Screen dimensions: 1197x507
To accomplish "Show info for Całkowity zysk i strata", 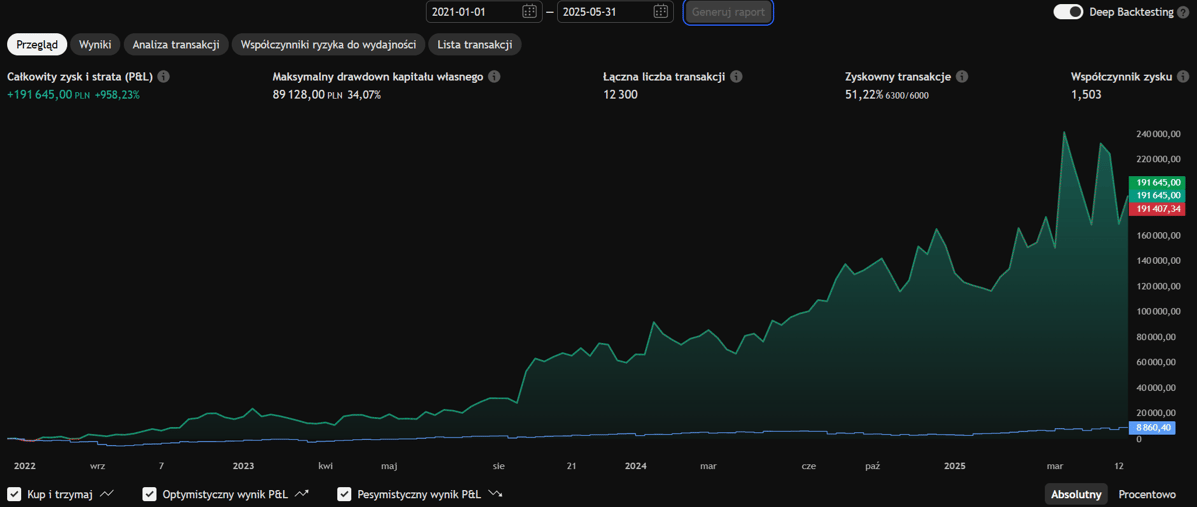I will click(x=163, y=77).
